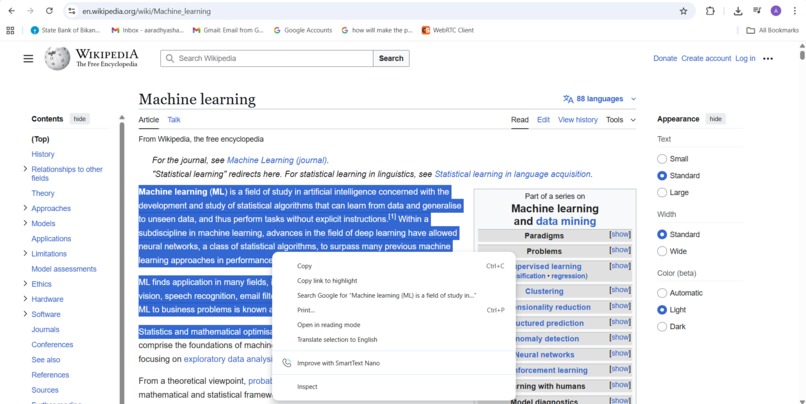
Task: Open the downloads icon in toolbar
Action: pyautogui.click(x=738, y=11)
